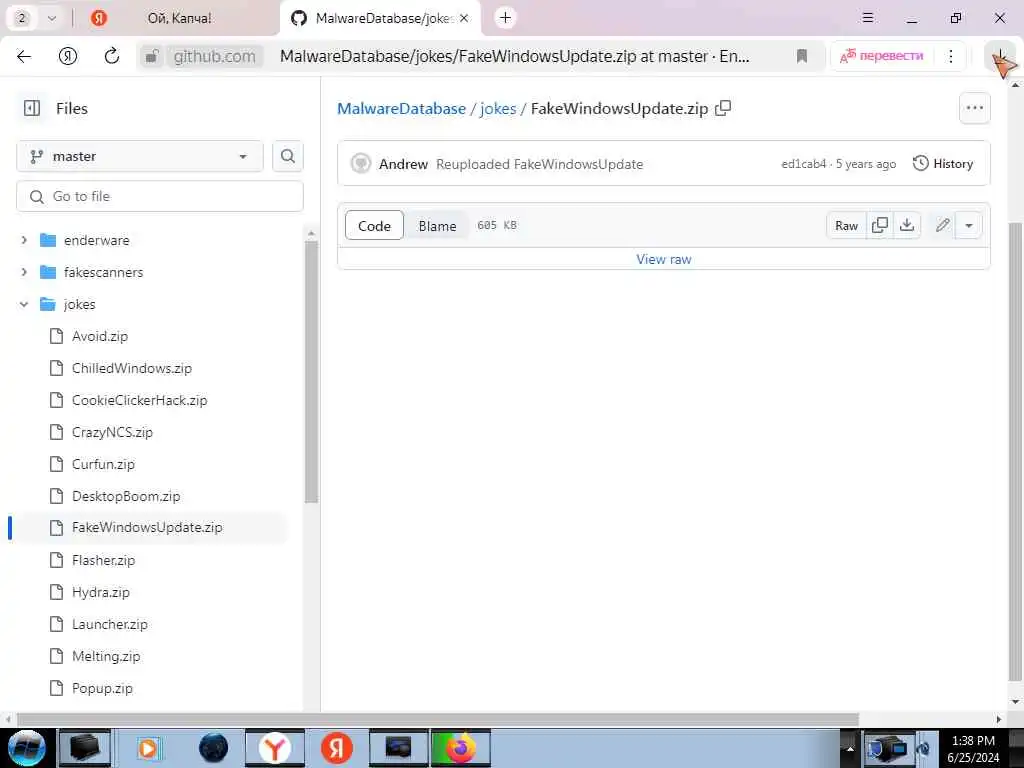Open Hydra.zip file

point(101,592)
